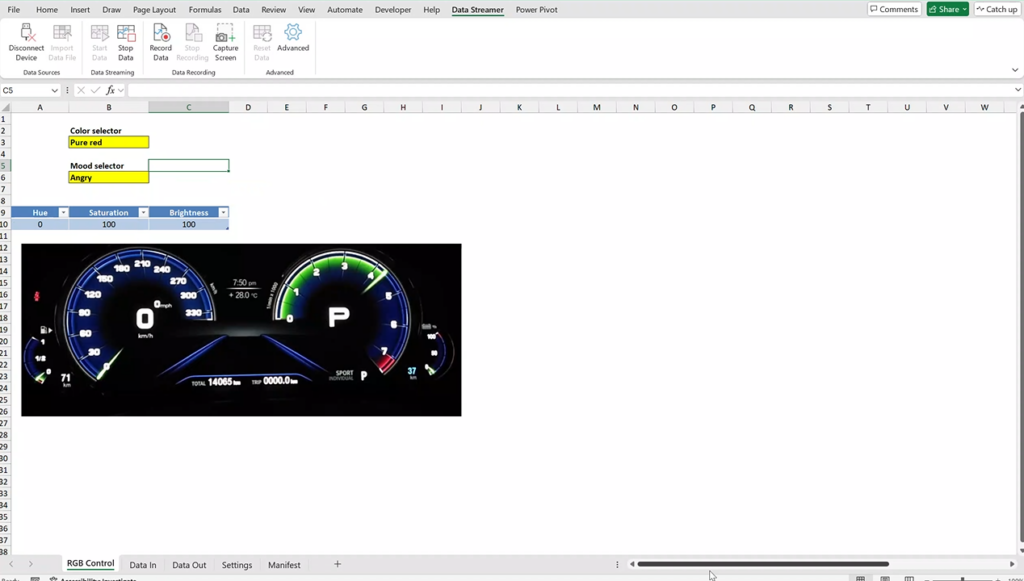1024x581 pixels.
Task: Open the Power Pivot ribbon tab
Action: coord(536,10)
